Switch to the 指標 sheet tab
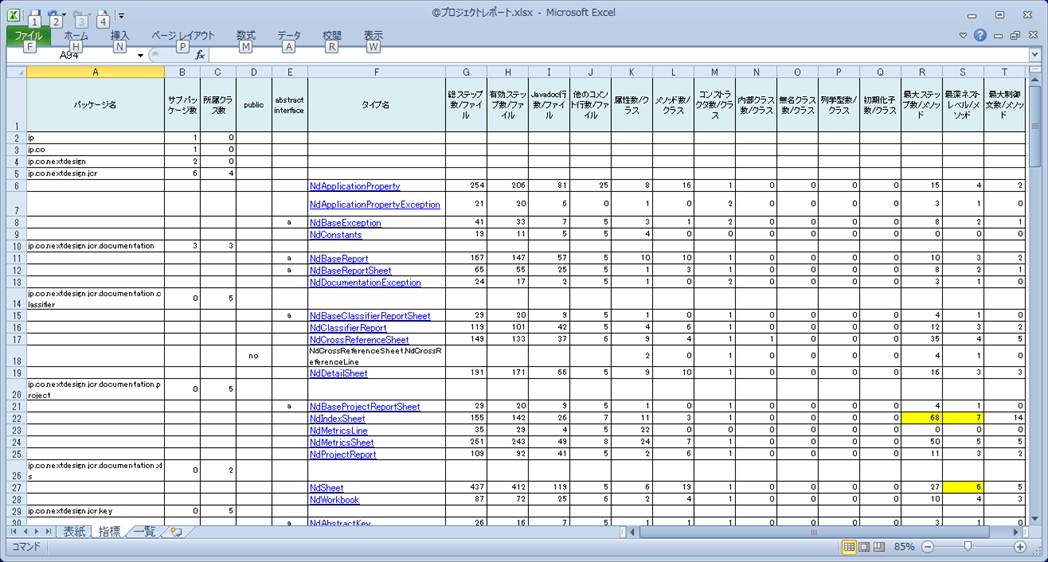The image size is (1048, 562). [x=109, y=532]
